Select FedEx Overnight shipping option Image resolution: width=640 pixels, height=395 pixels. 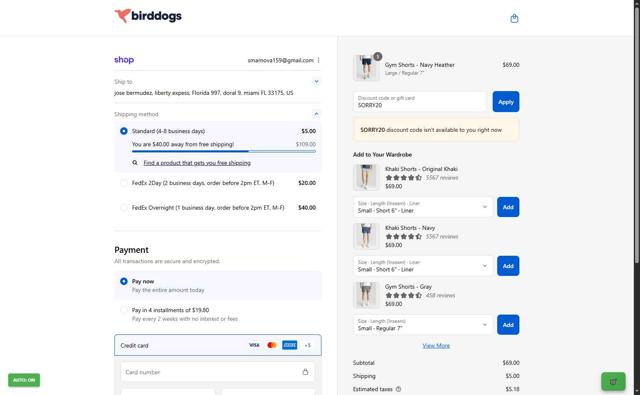[124, 207]
